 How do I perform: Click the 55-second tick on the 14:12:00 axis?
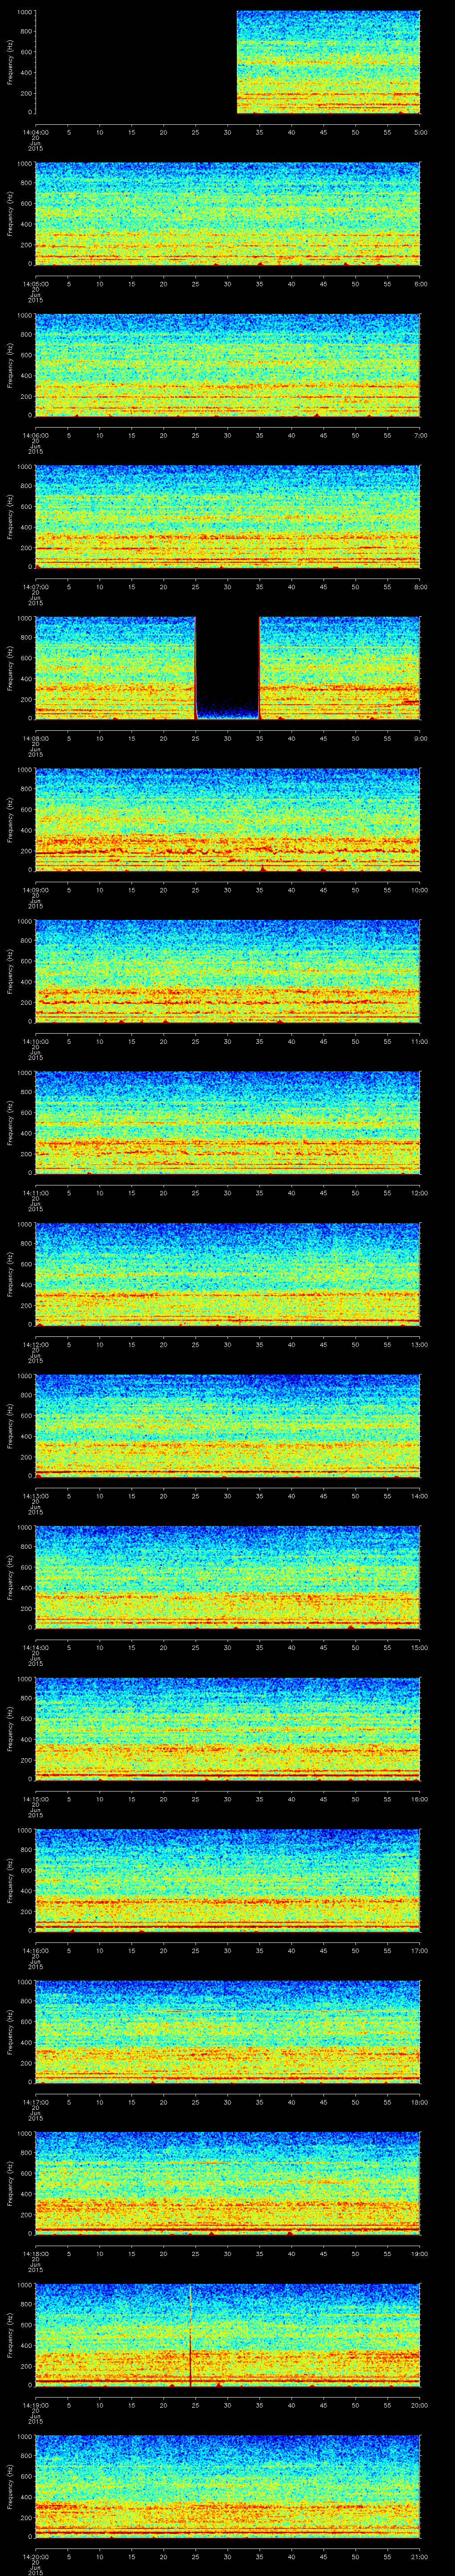coord(388,1345)
